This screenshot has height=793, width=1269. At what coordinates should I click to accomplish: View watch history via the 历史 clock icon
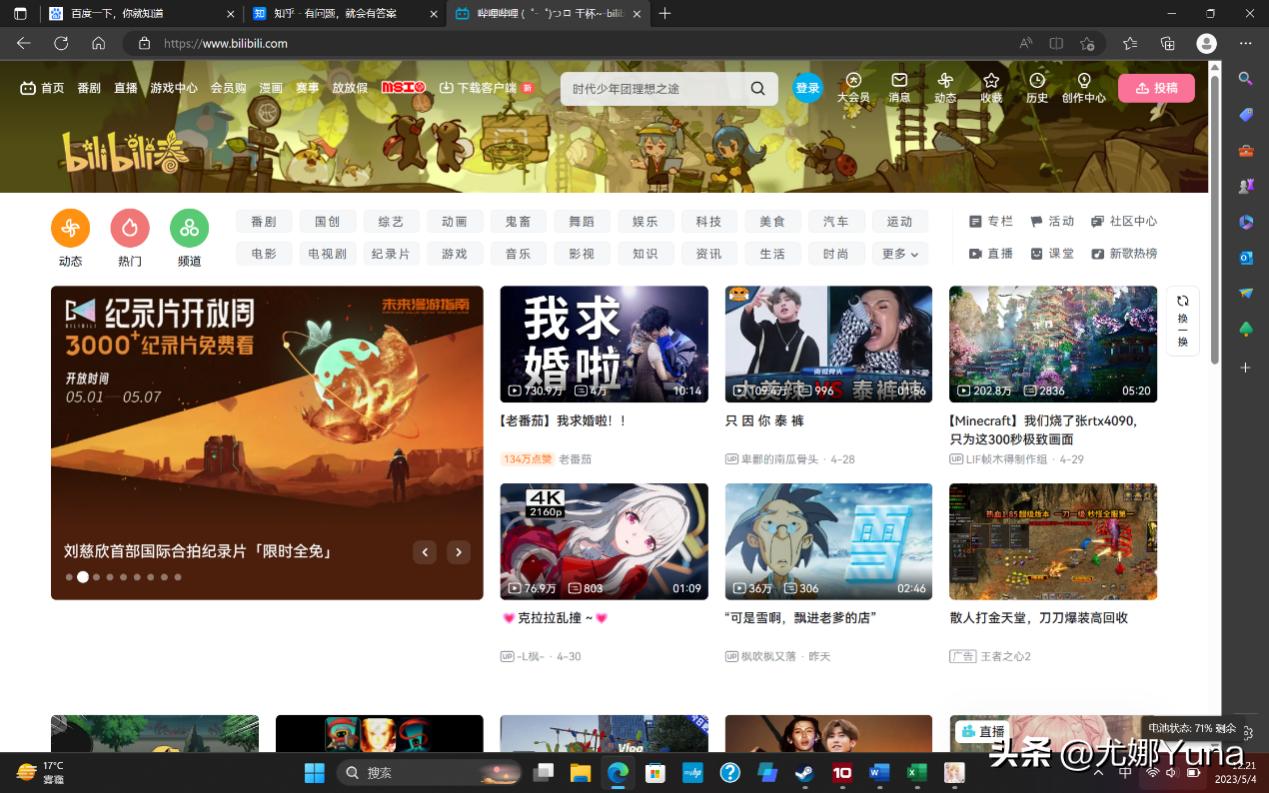pos(1036,82)
